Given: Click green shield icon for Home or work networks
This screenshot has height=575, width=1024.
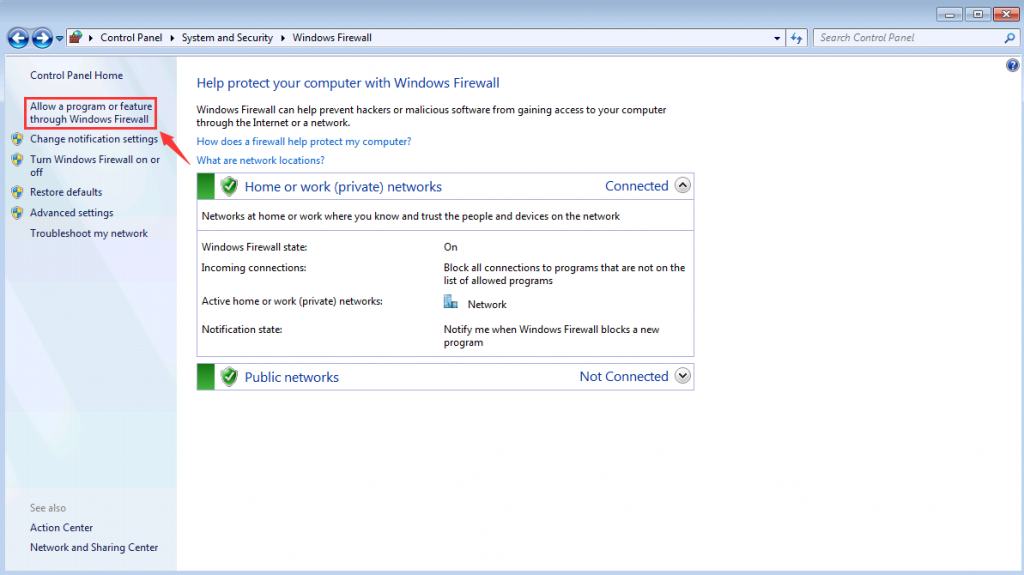Looking at the screenshot, I should [229, 186].
